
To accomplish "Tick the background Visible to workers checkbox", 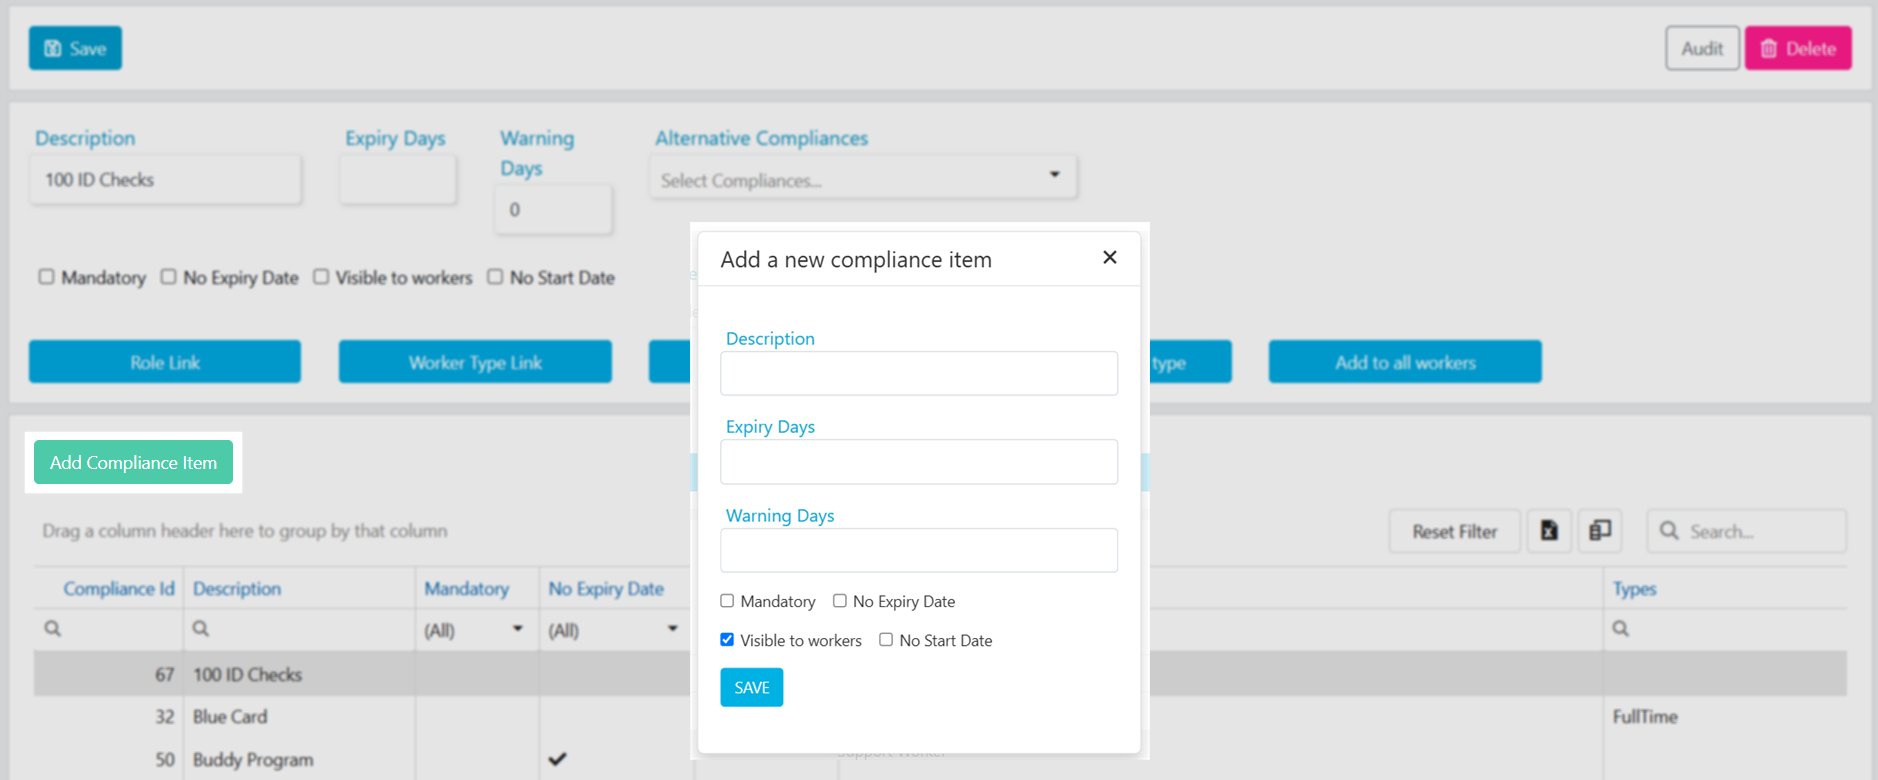I will click(x=321, y=277).
